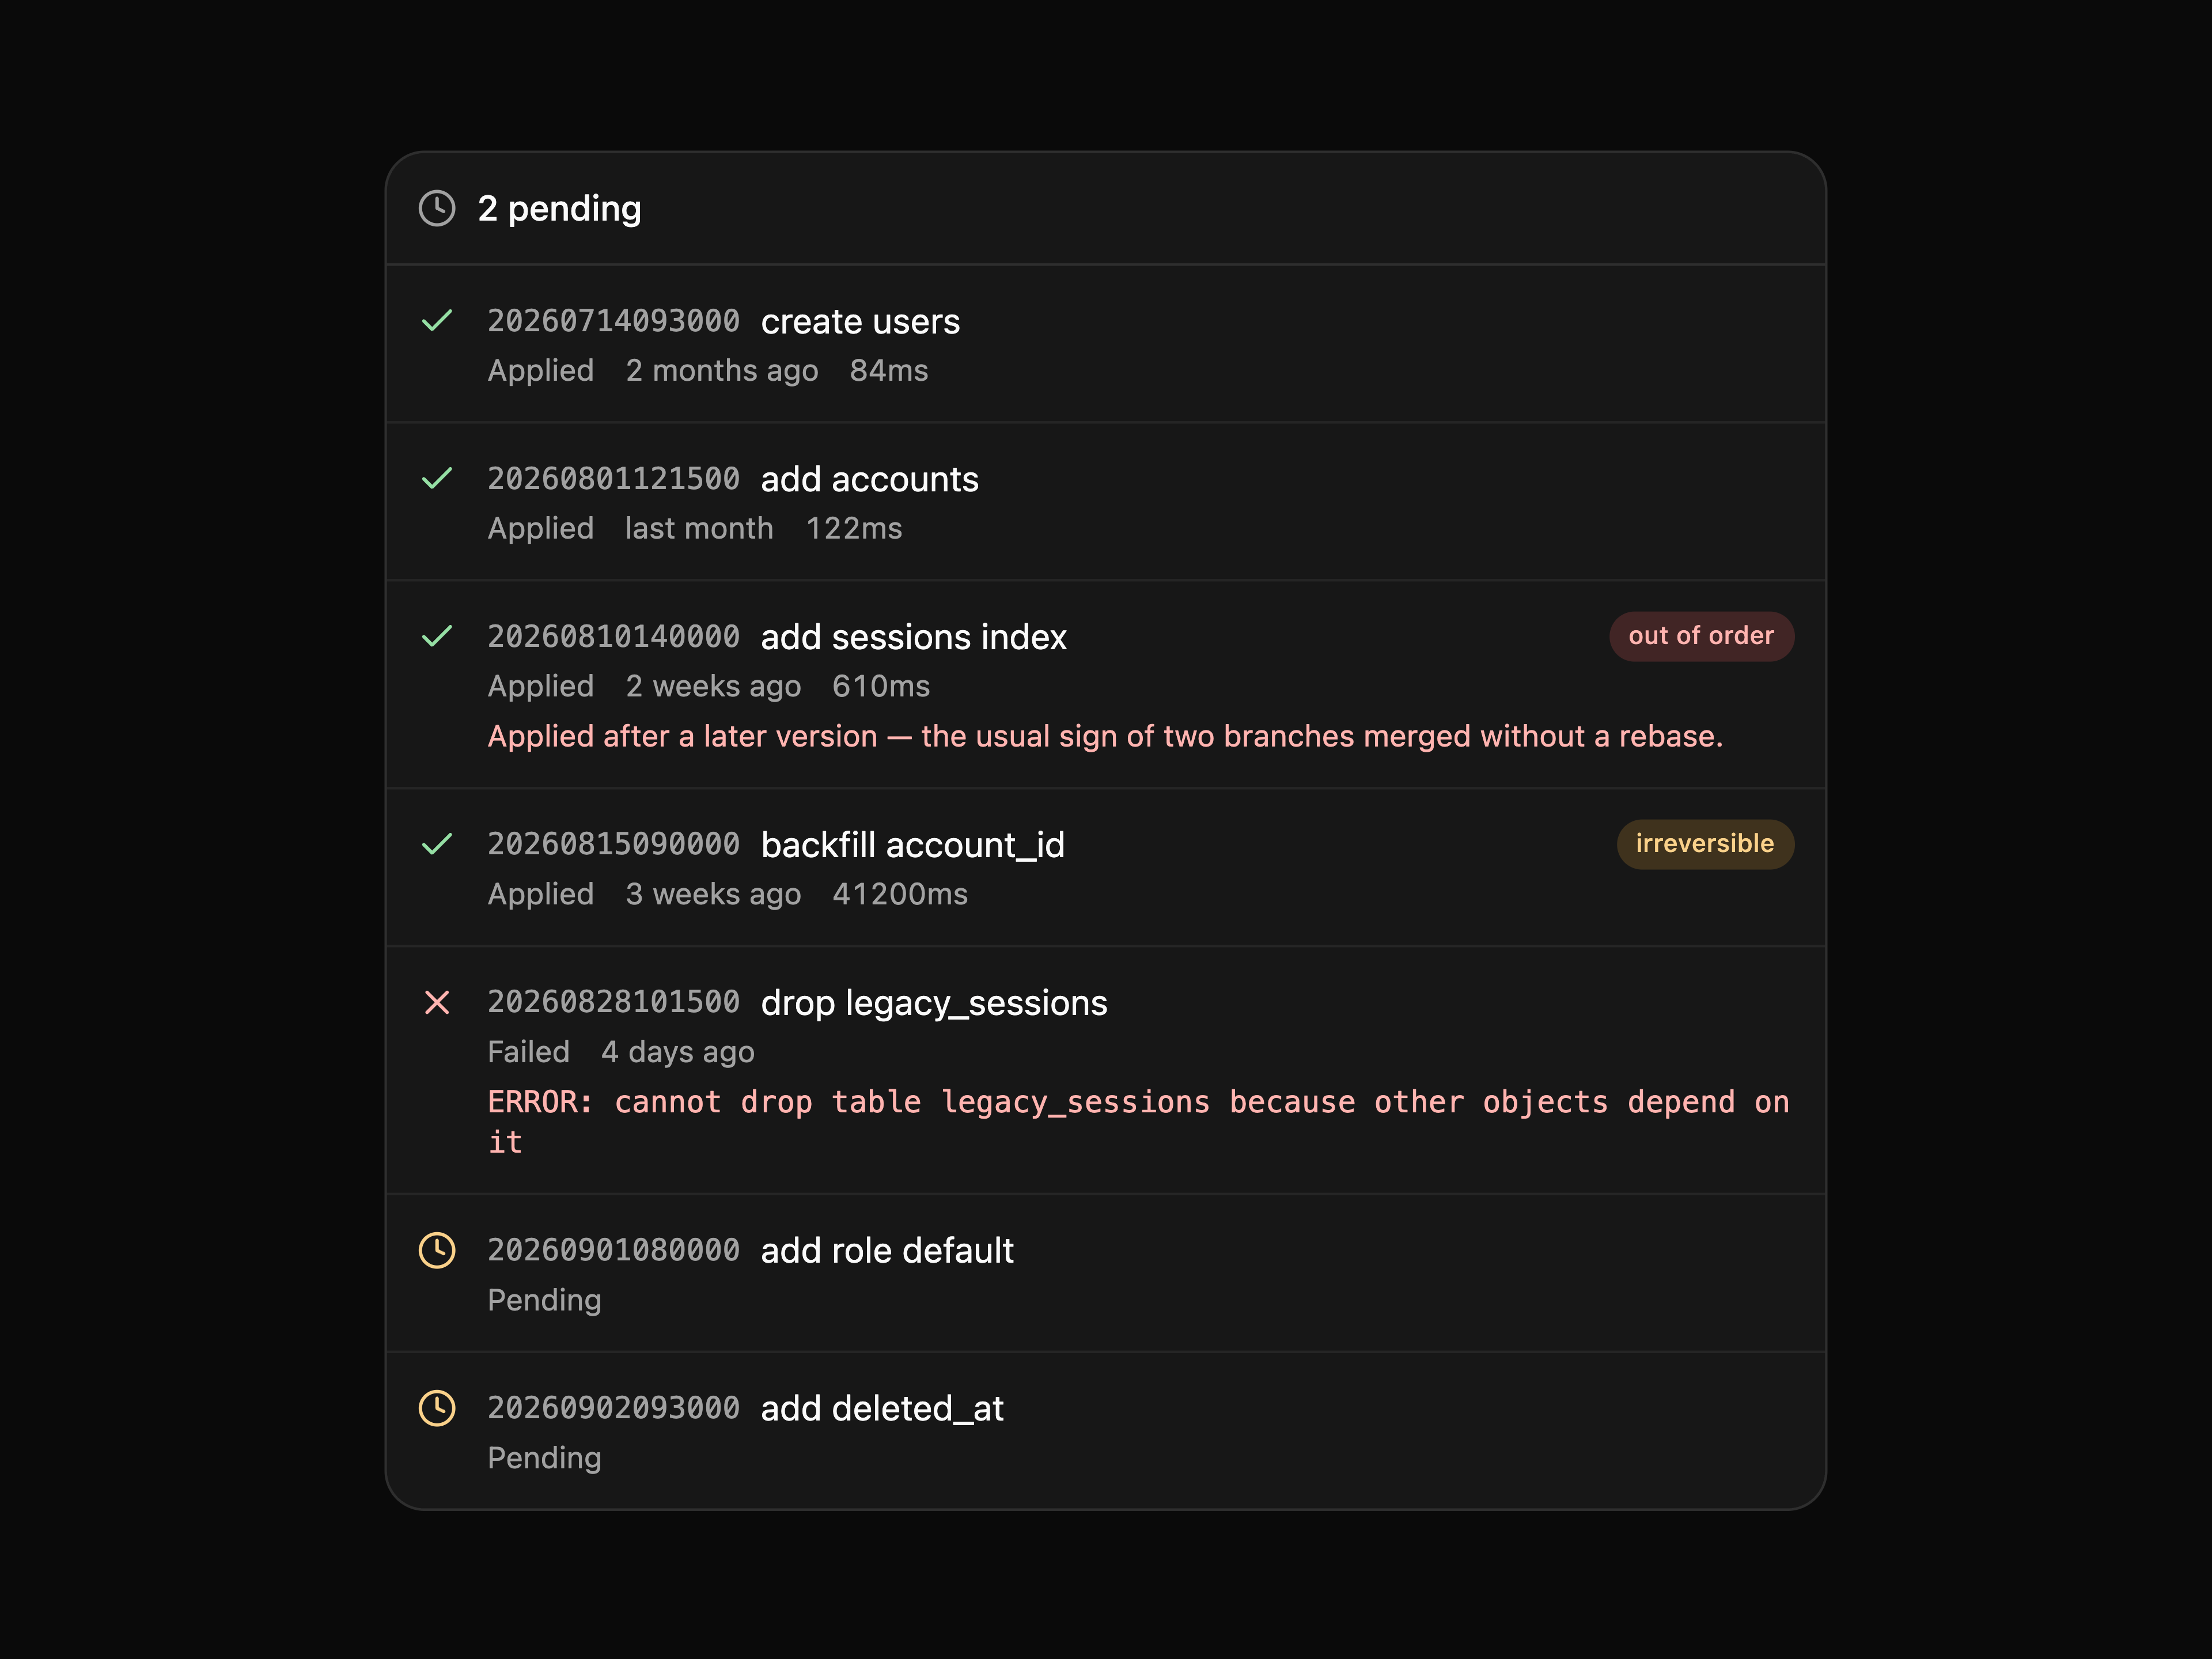
Task: Click Pending status under add role default
Action: [x=545, y=1300]
